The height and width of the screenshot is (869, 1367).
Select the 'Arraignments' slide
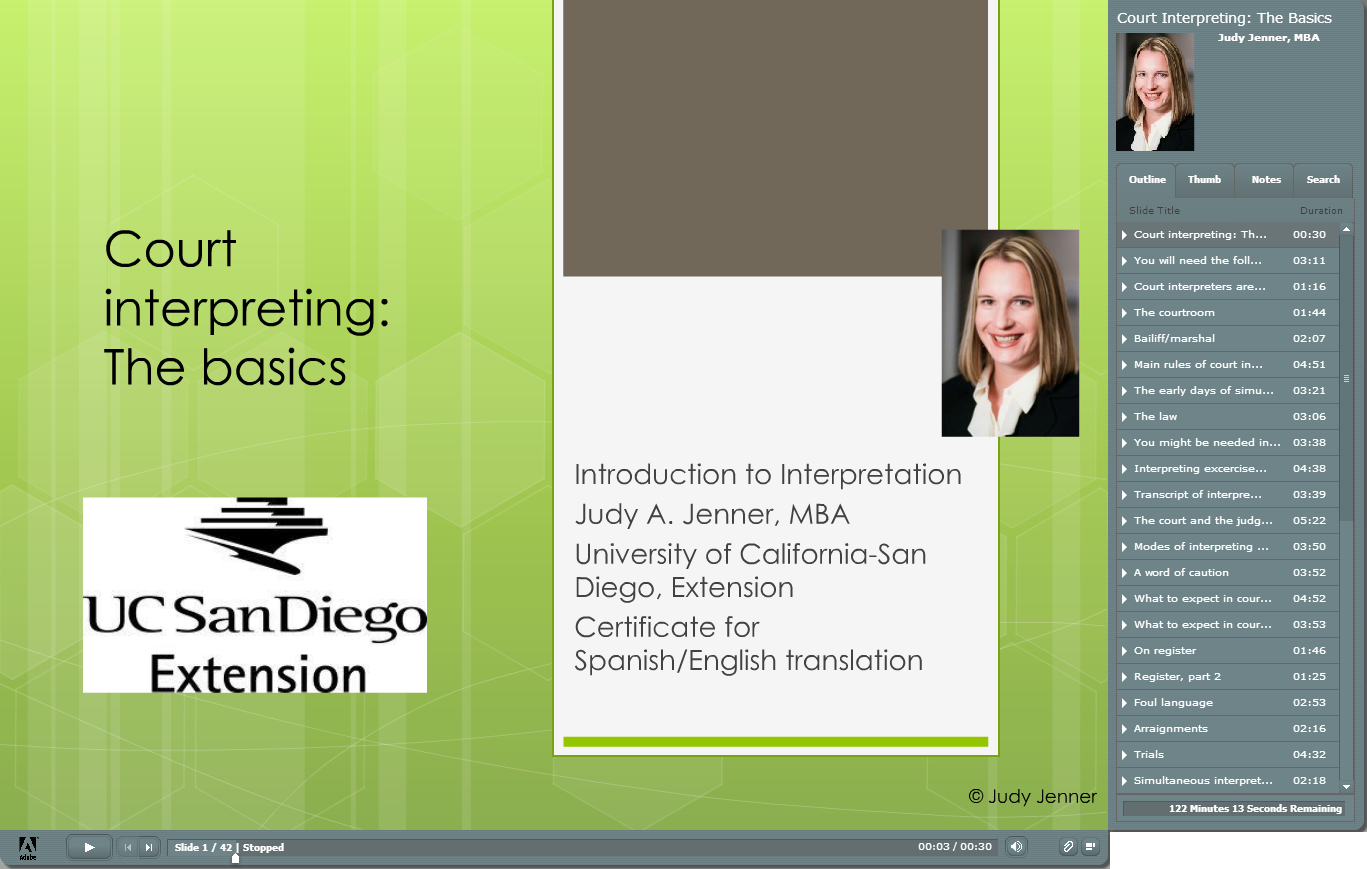point(1228,728)
